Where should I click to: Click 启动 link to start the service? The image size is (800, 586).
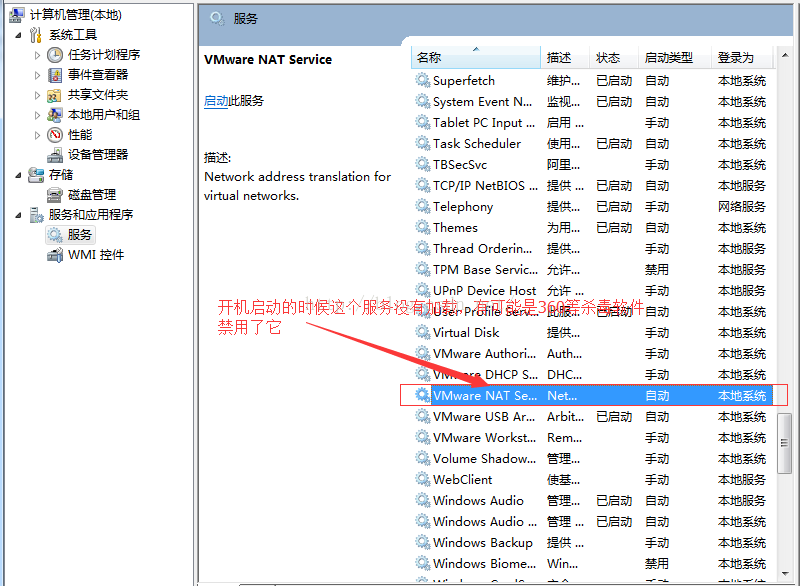click(x=216, y=101)
